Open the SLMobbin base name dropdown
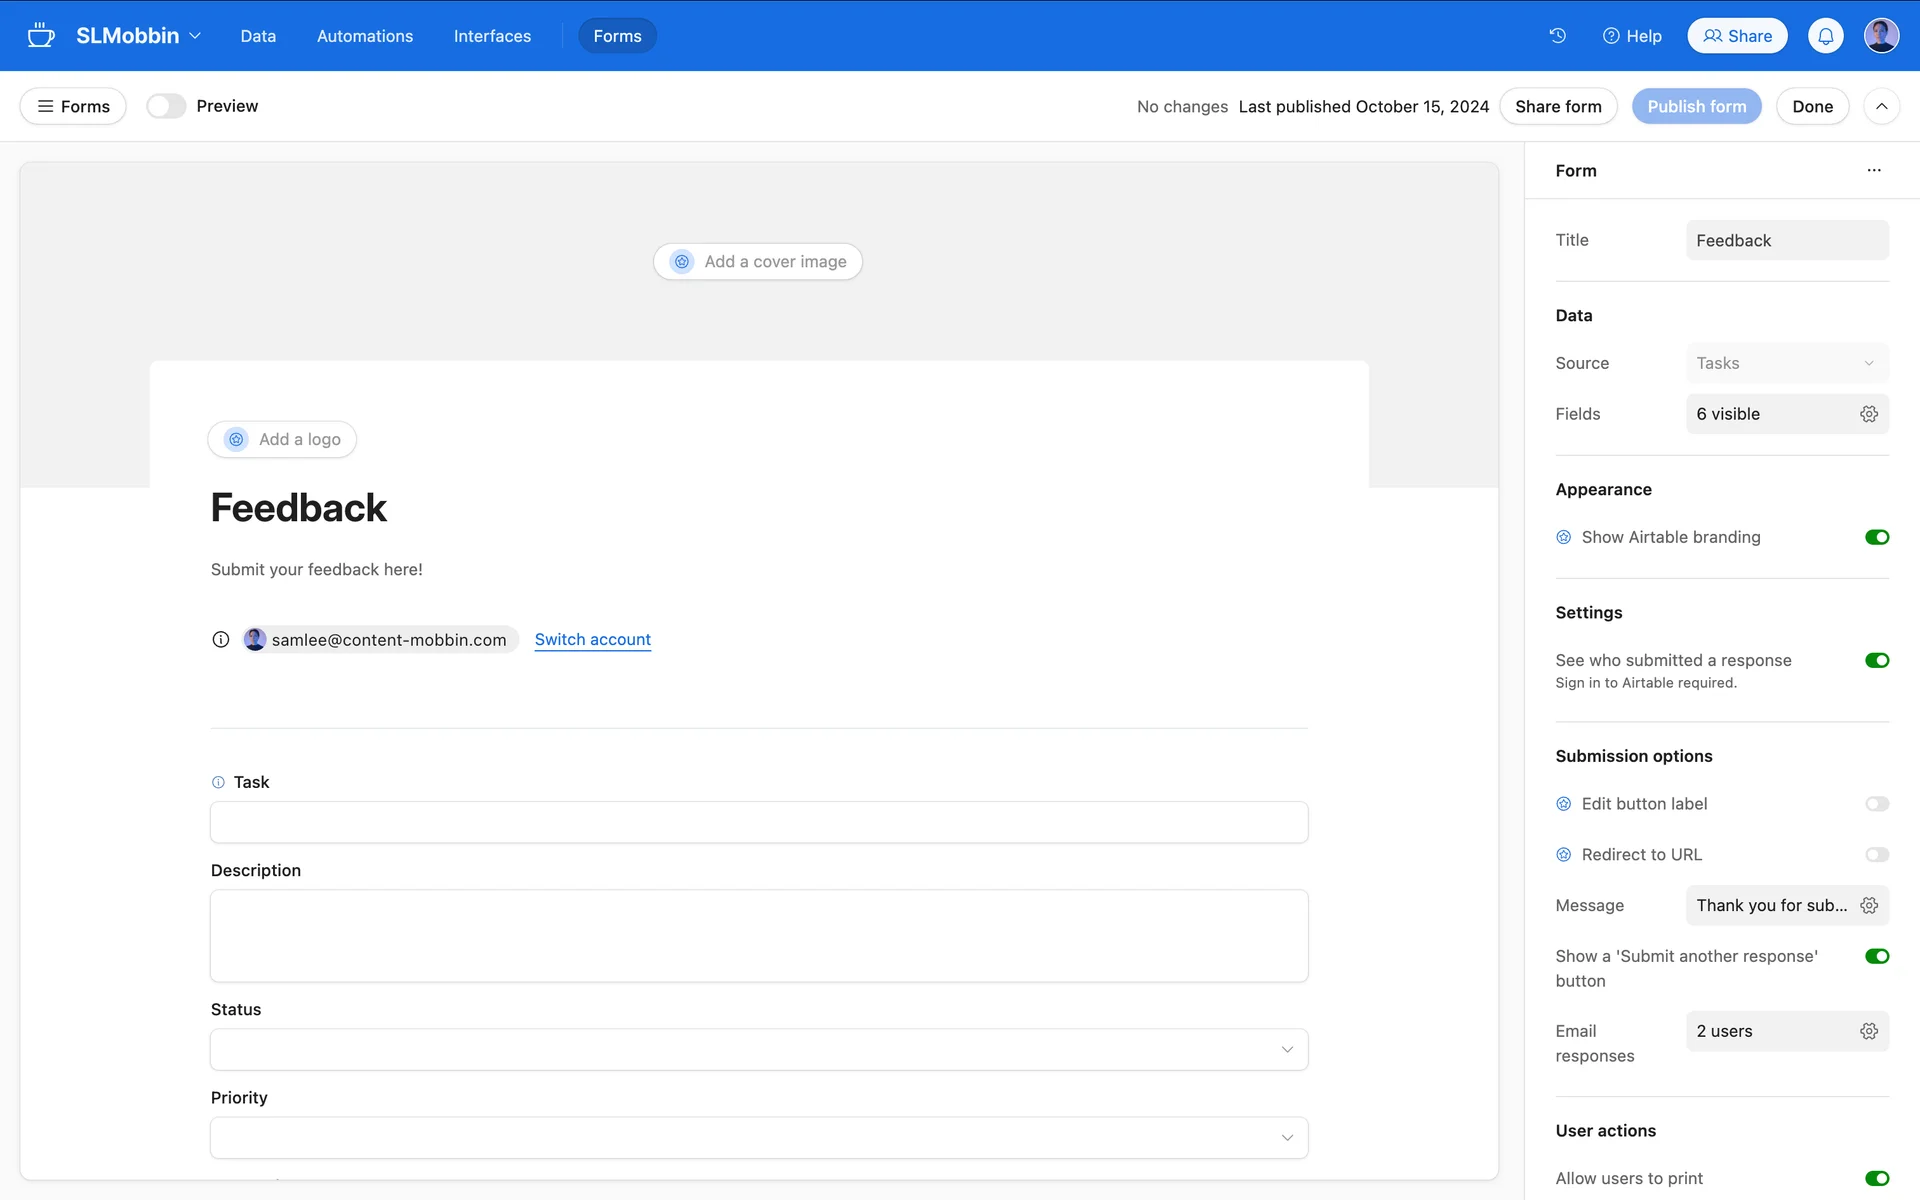The width and height of the screenshot is (1920, 1200). coord(138,36)
